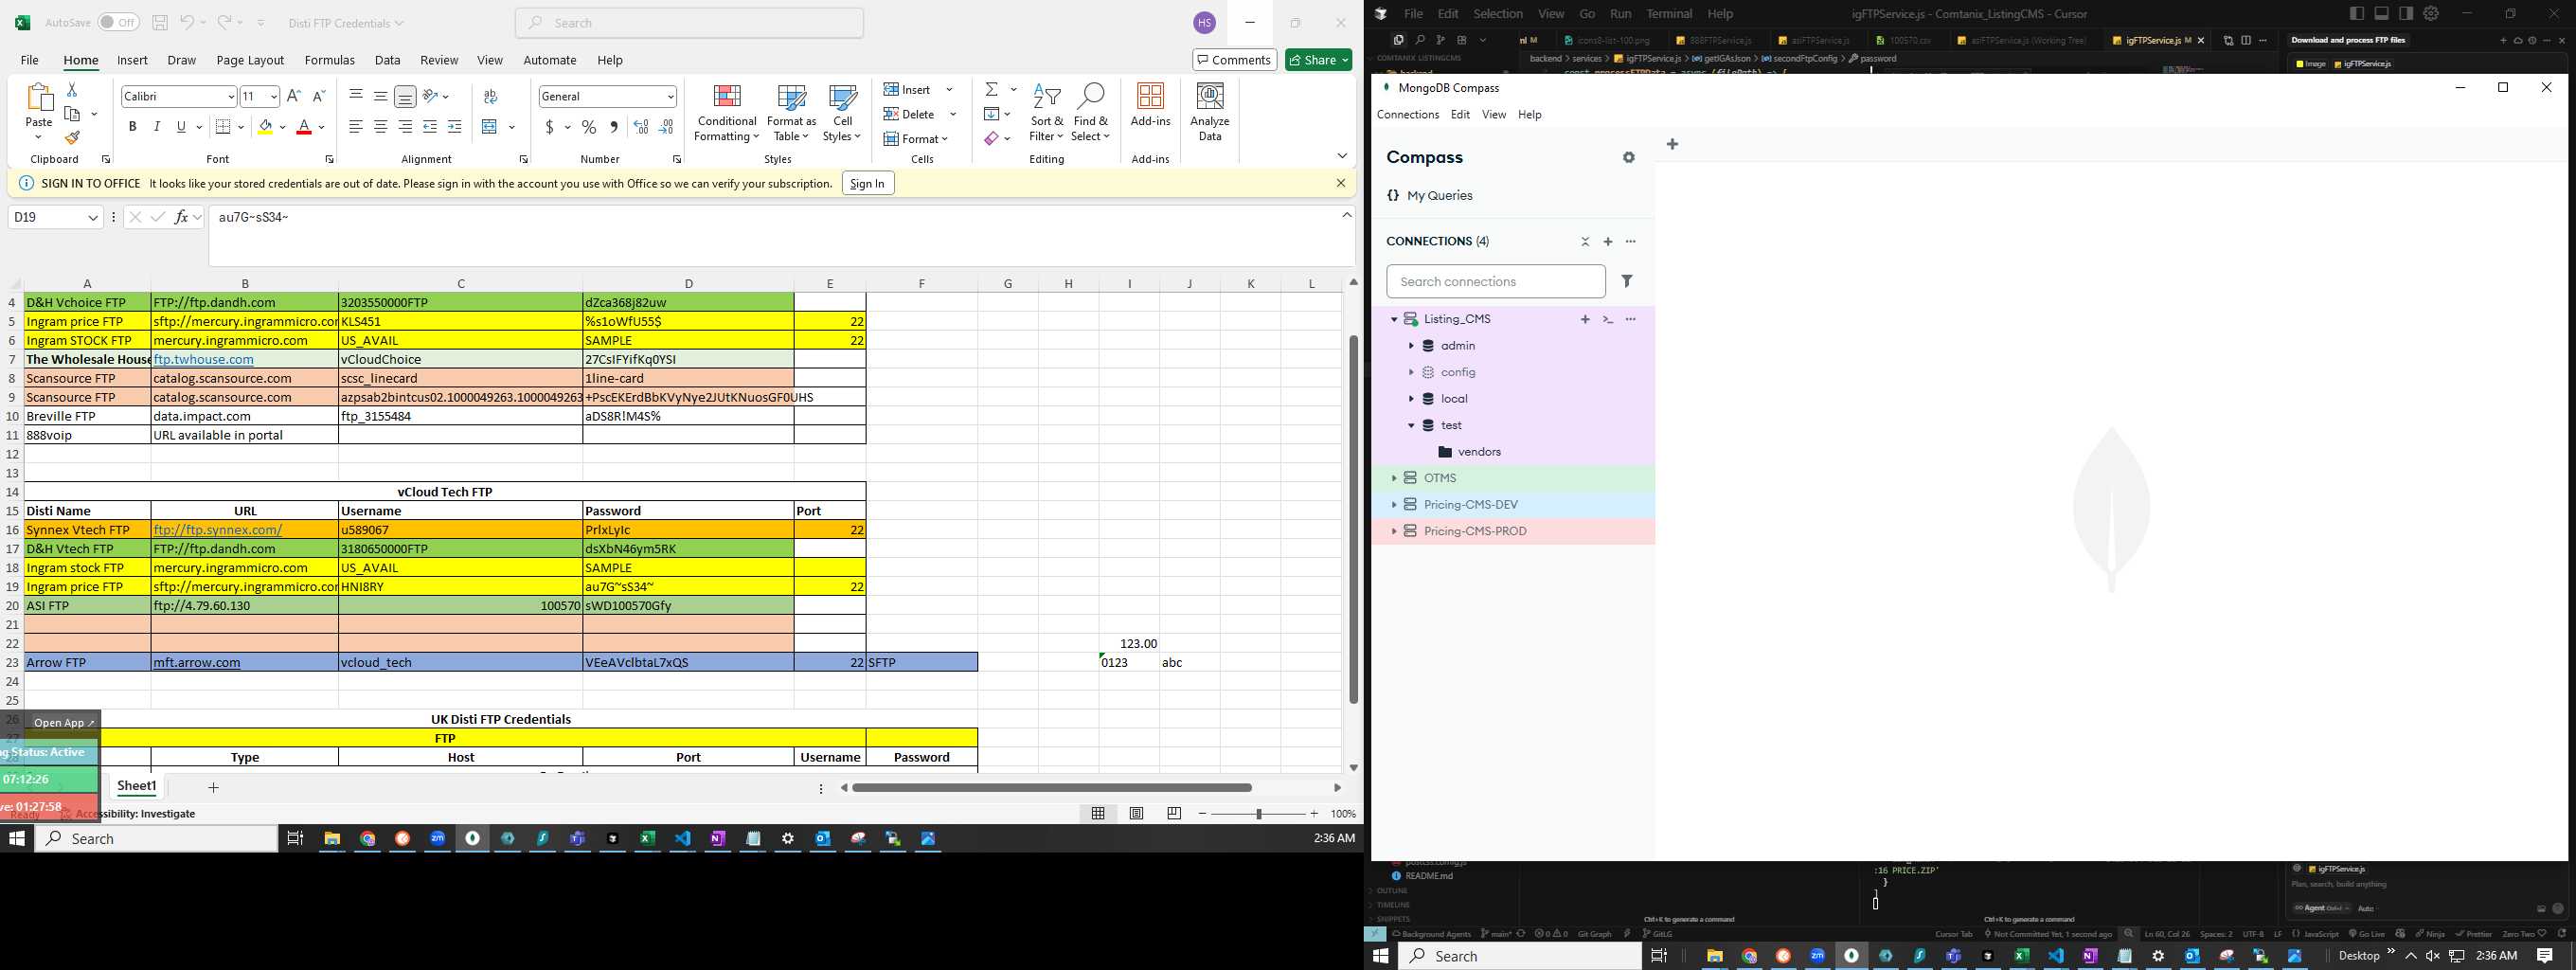2576x970 pixels.
Task: Open File Explorer in left taskbar
Action: point(332,839)
